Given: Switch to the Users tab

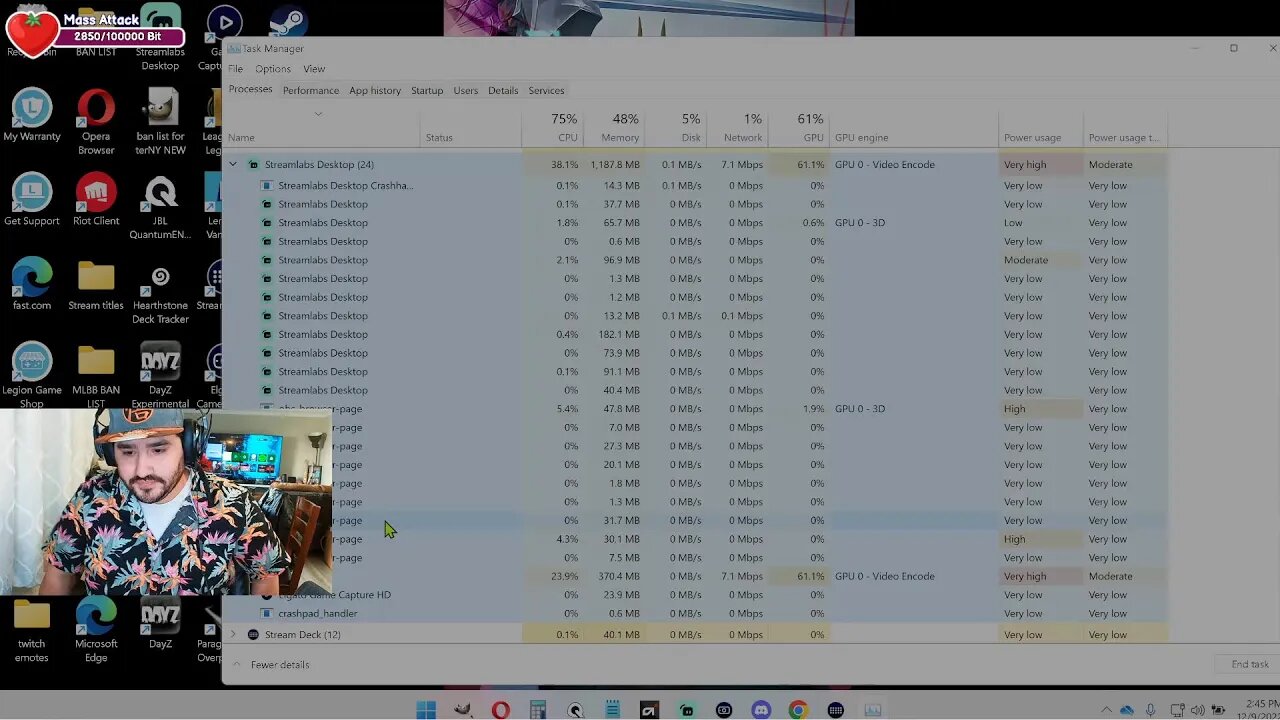Looking at the screenshot, I should point(466,90).
